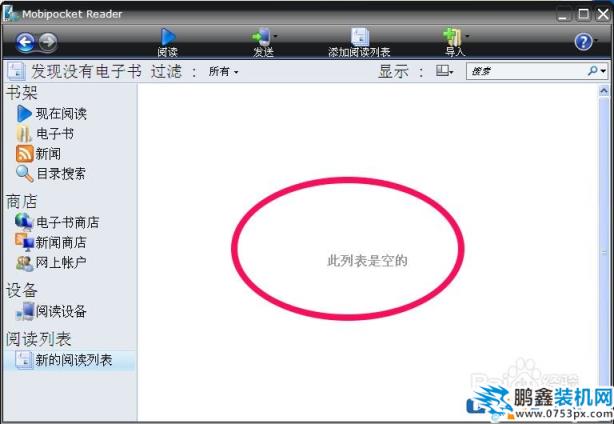This screenshot has height=424, width=614.
Task: Click the 网上帐户 people icon
Action: [24, 263]
